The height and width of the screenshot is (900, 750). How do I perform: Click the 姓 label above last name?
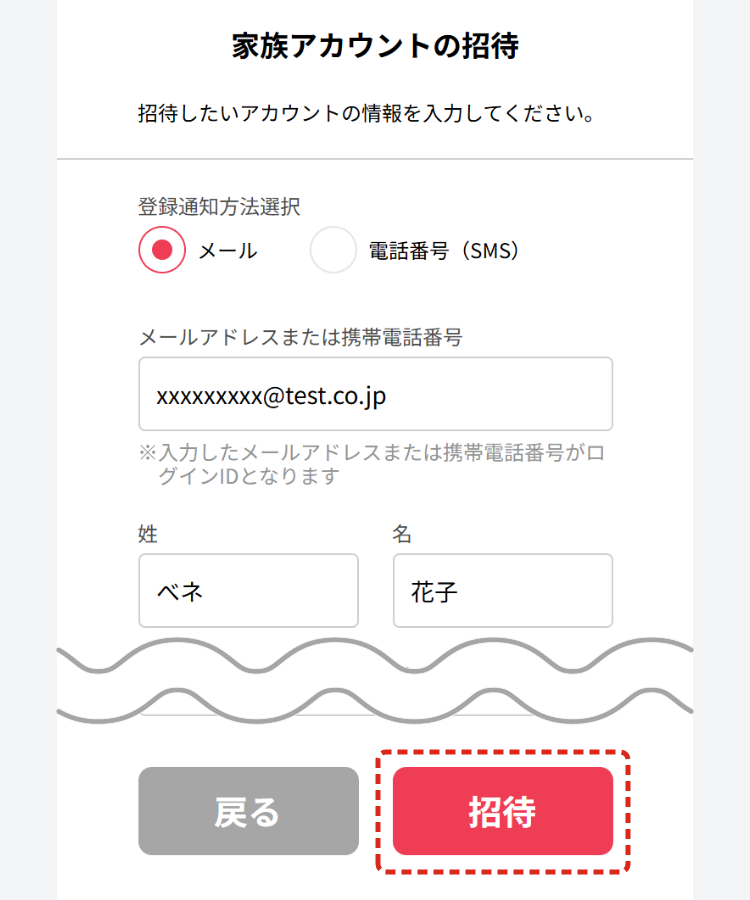click(148, 535)
